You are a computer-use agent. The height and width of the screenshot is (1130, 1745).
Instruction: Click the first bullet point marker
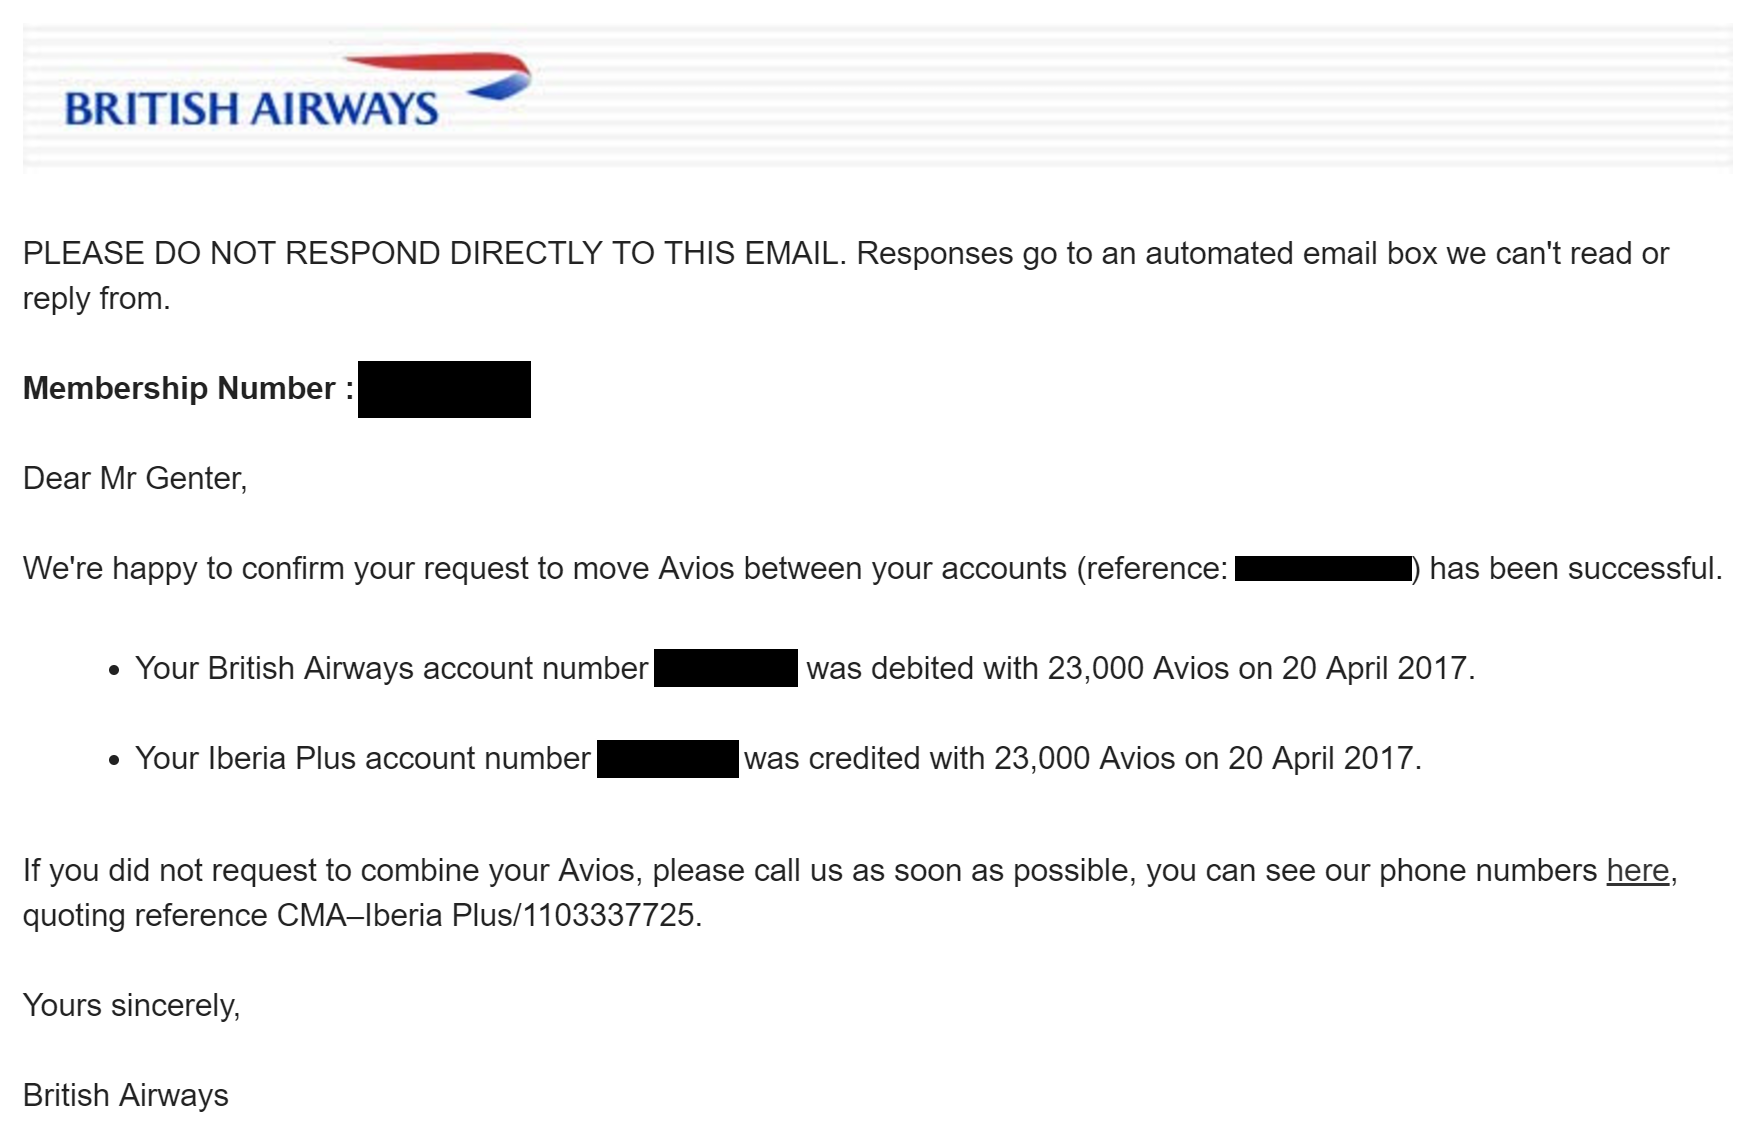click(114, 670)
